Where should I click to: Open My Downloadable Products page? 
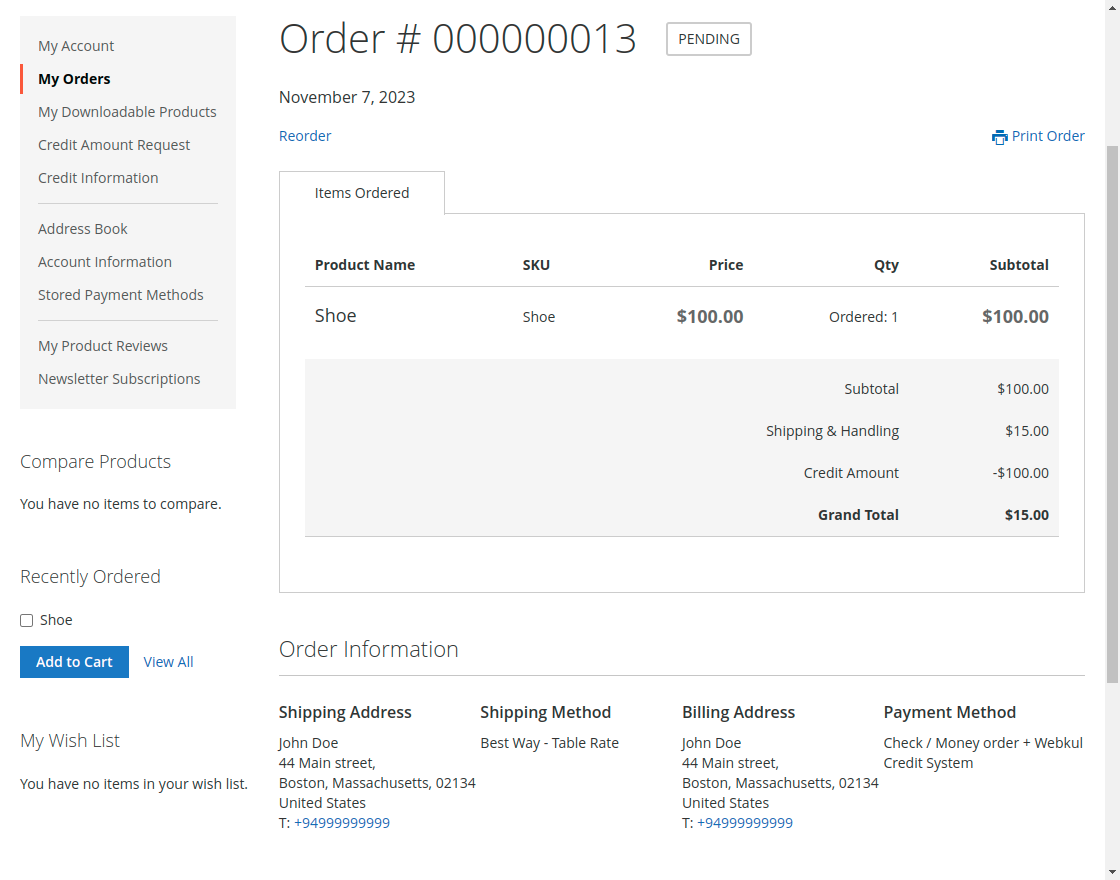127,111
